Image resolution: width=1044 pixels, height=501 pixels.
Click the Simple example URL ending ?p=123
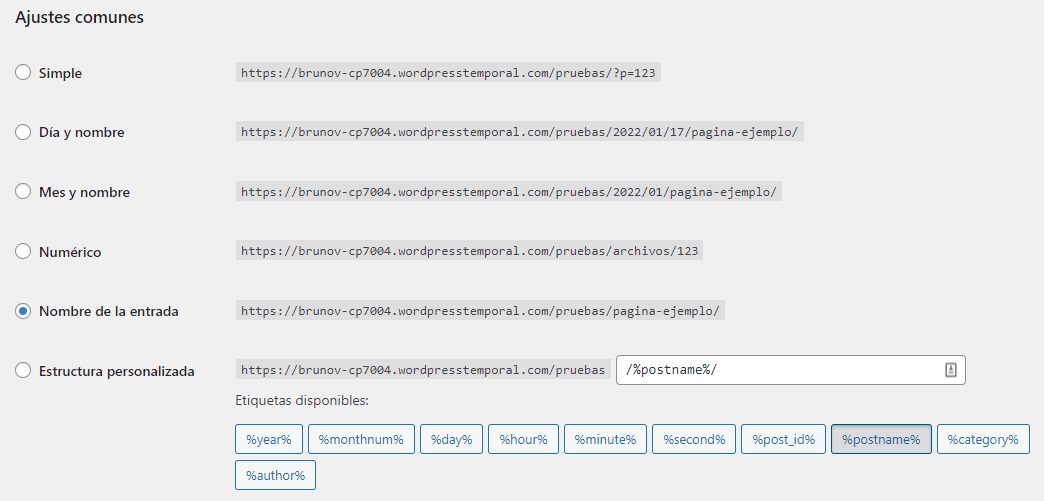(448, 73)
